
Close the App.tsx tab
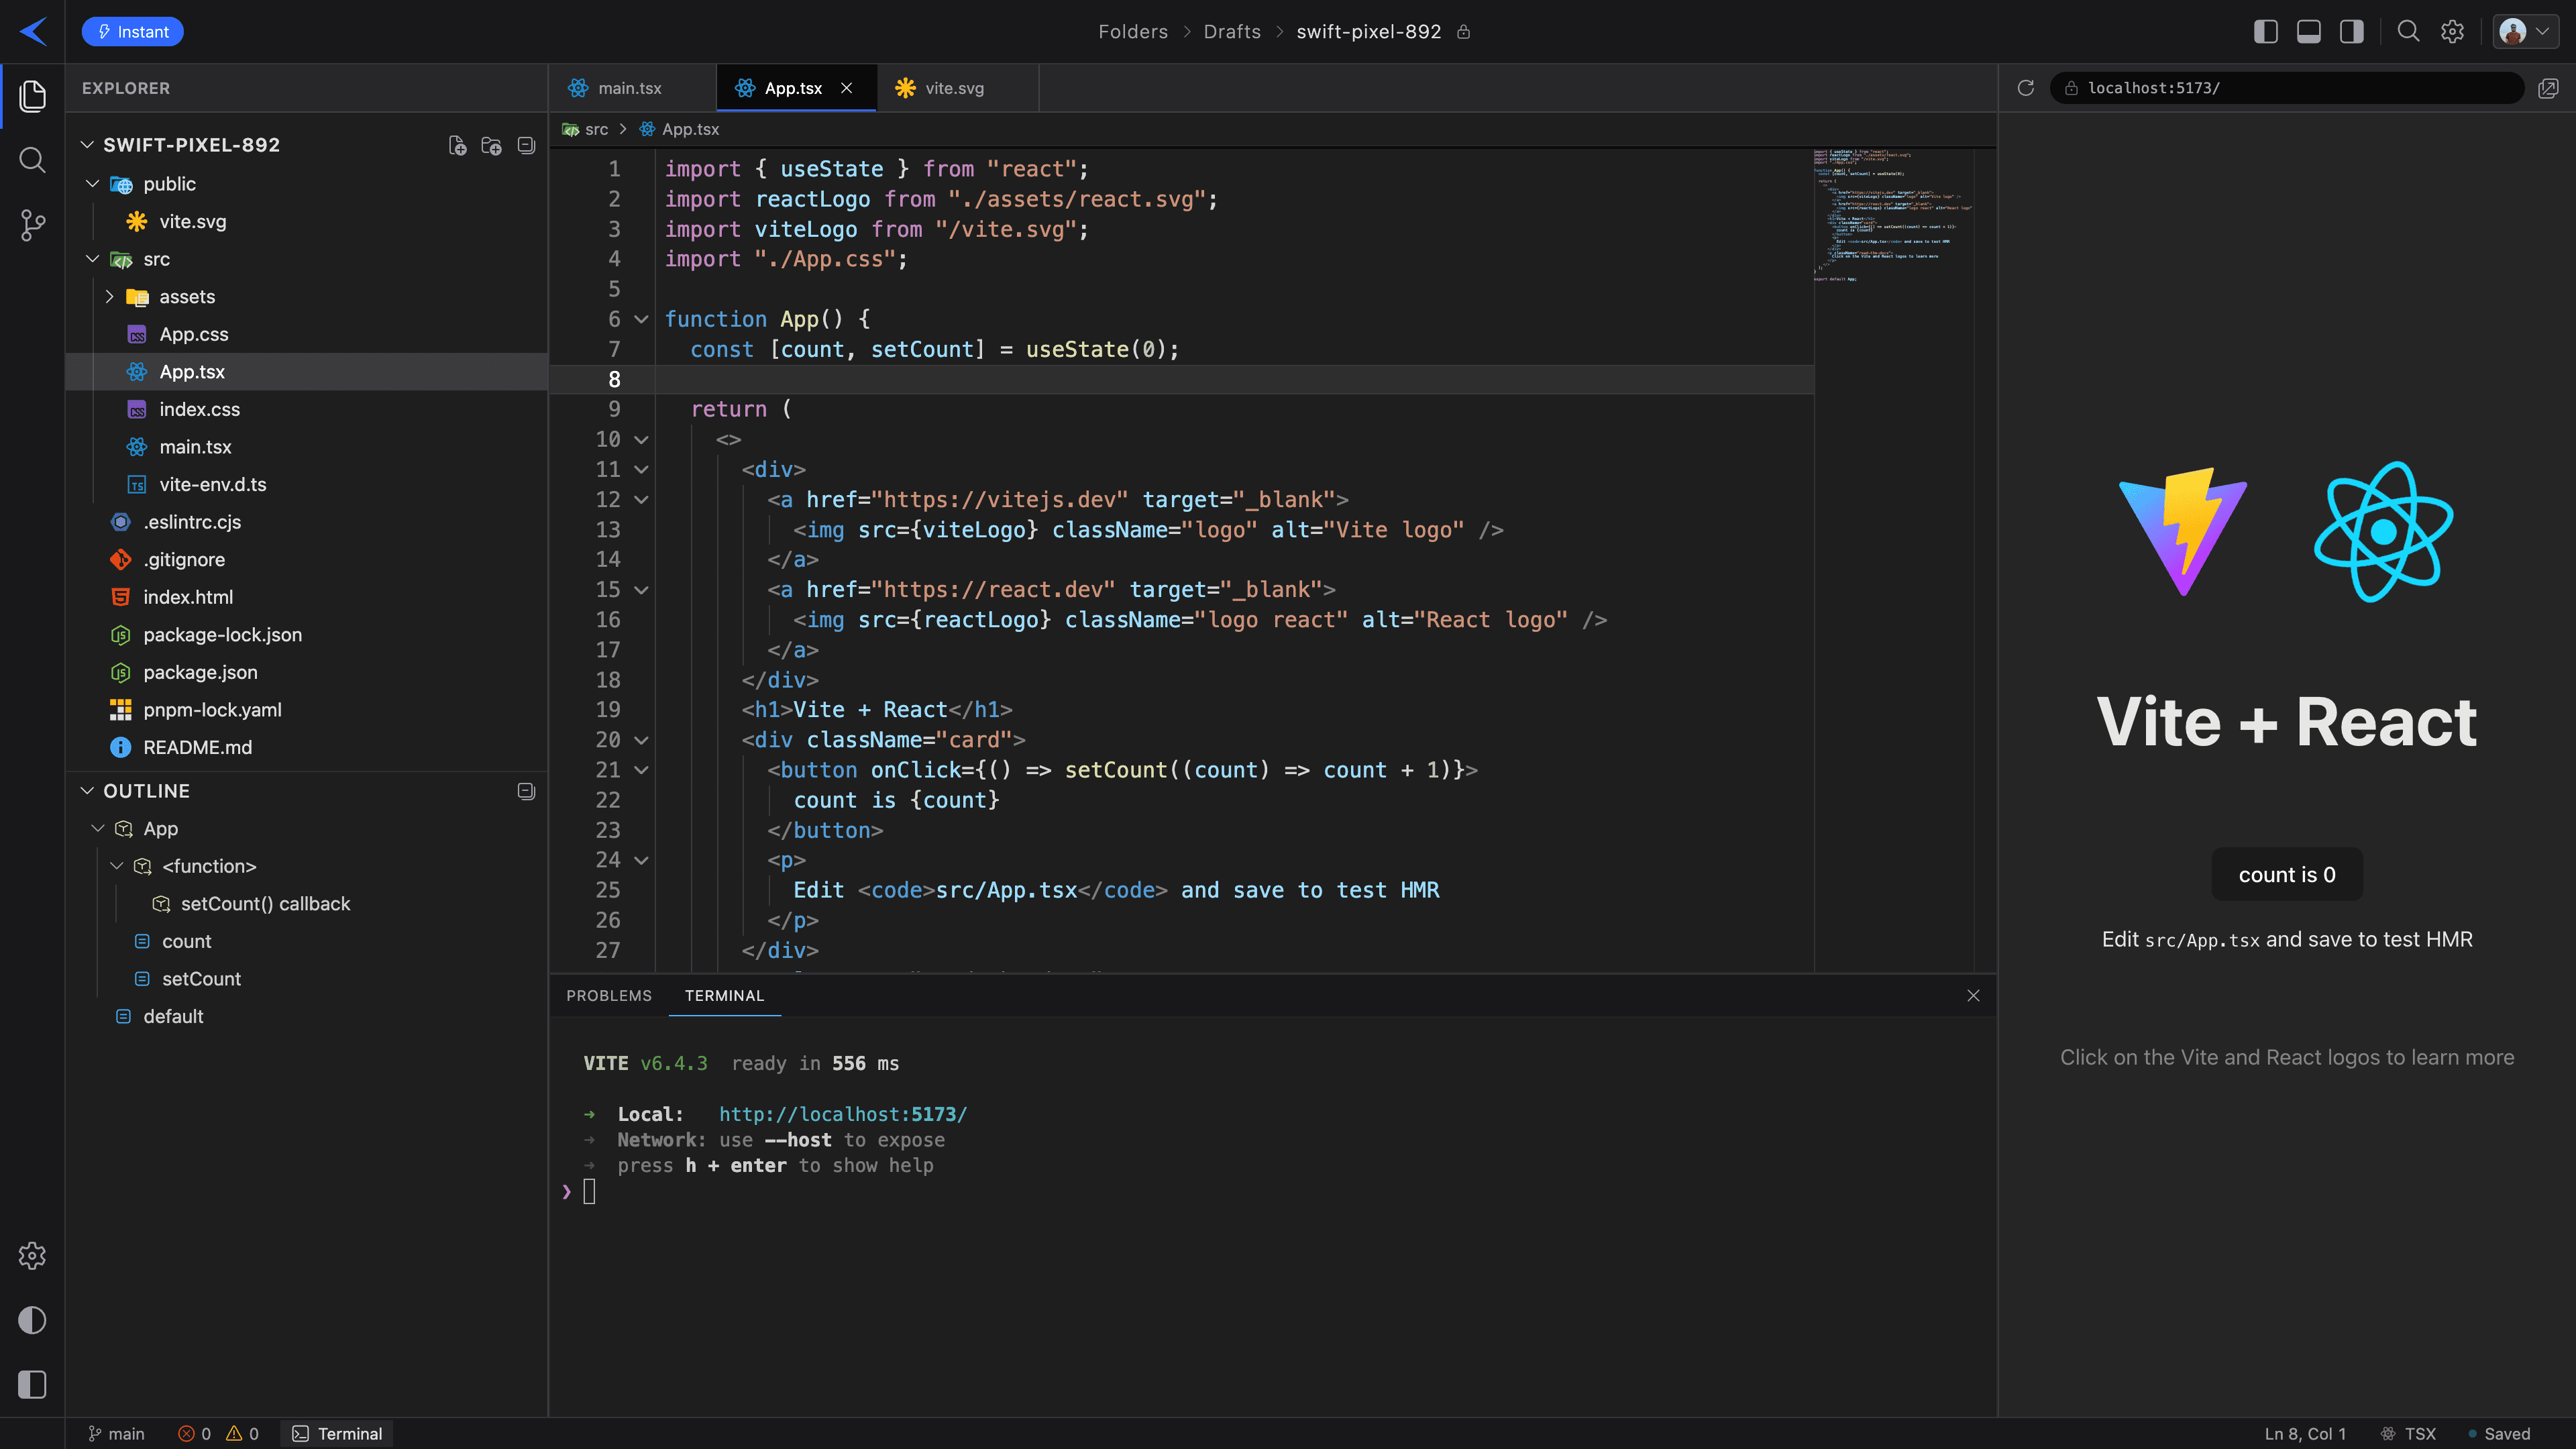pyautogui.click(x=846, y=88)
